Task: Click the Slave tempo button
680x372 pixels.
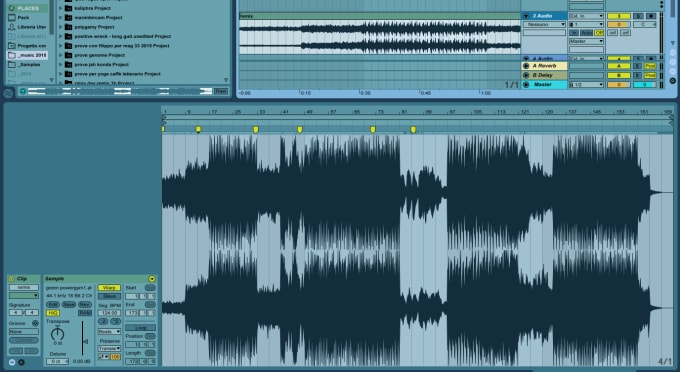Action: tap(109, 296)
